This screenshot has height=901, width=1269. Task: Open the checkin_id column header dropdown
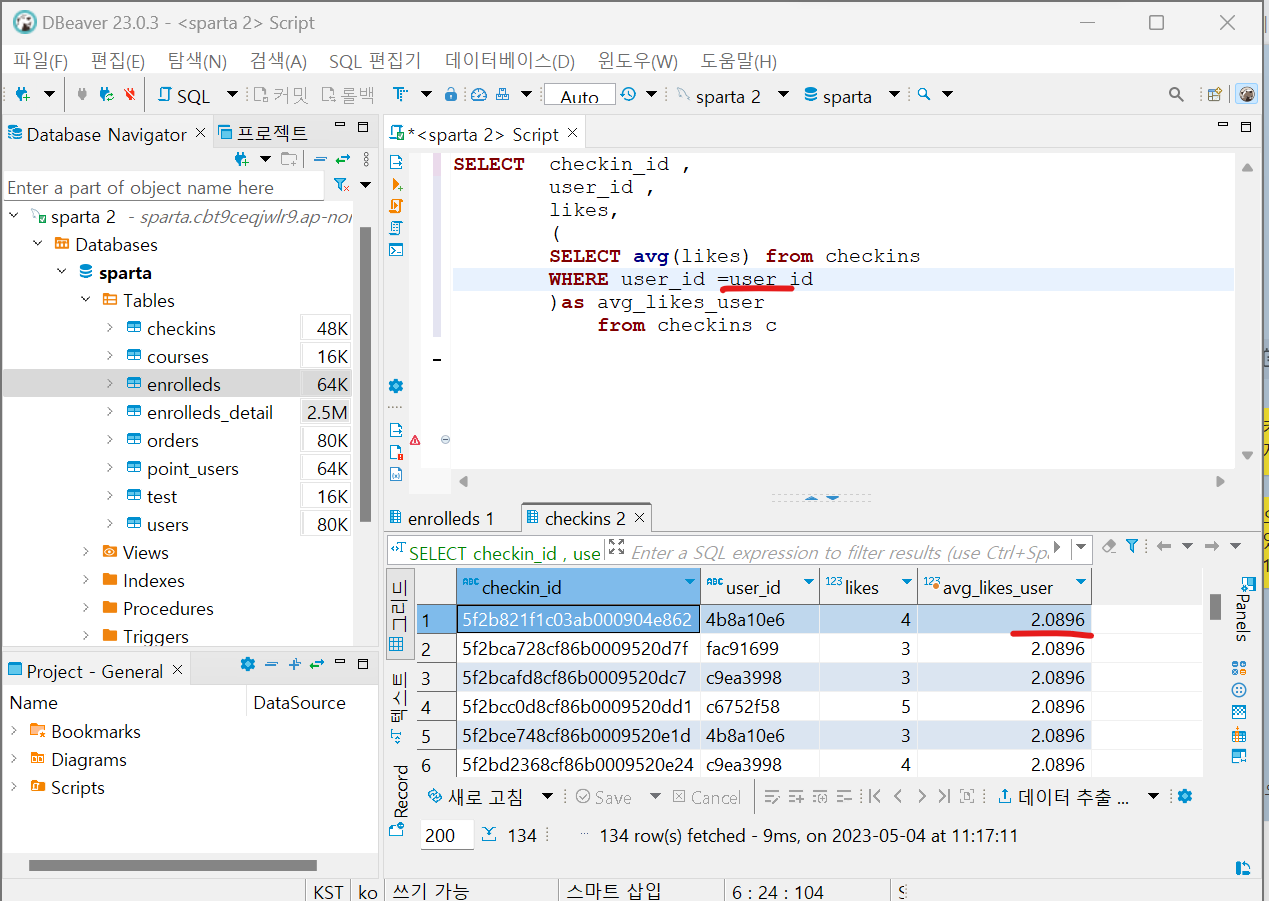point(689,582)
